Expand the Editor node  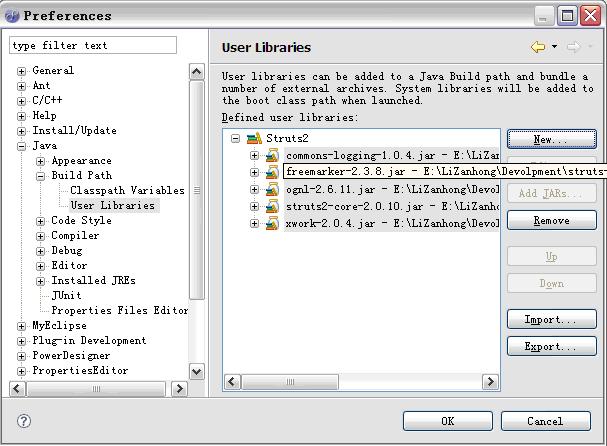tap(40, 266)
